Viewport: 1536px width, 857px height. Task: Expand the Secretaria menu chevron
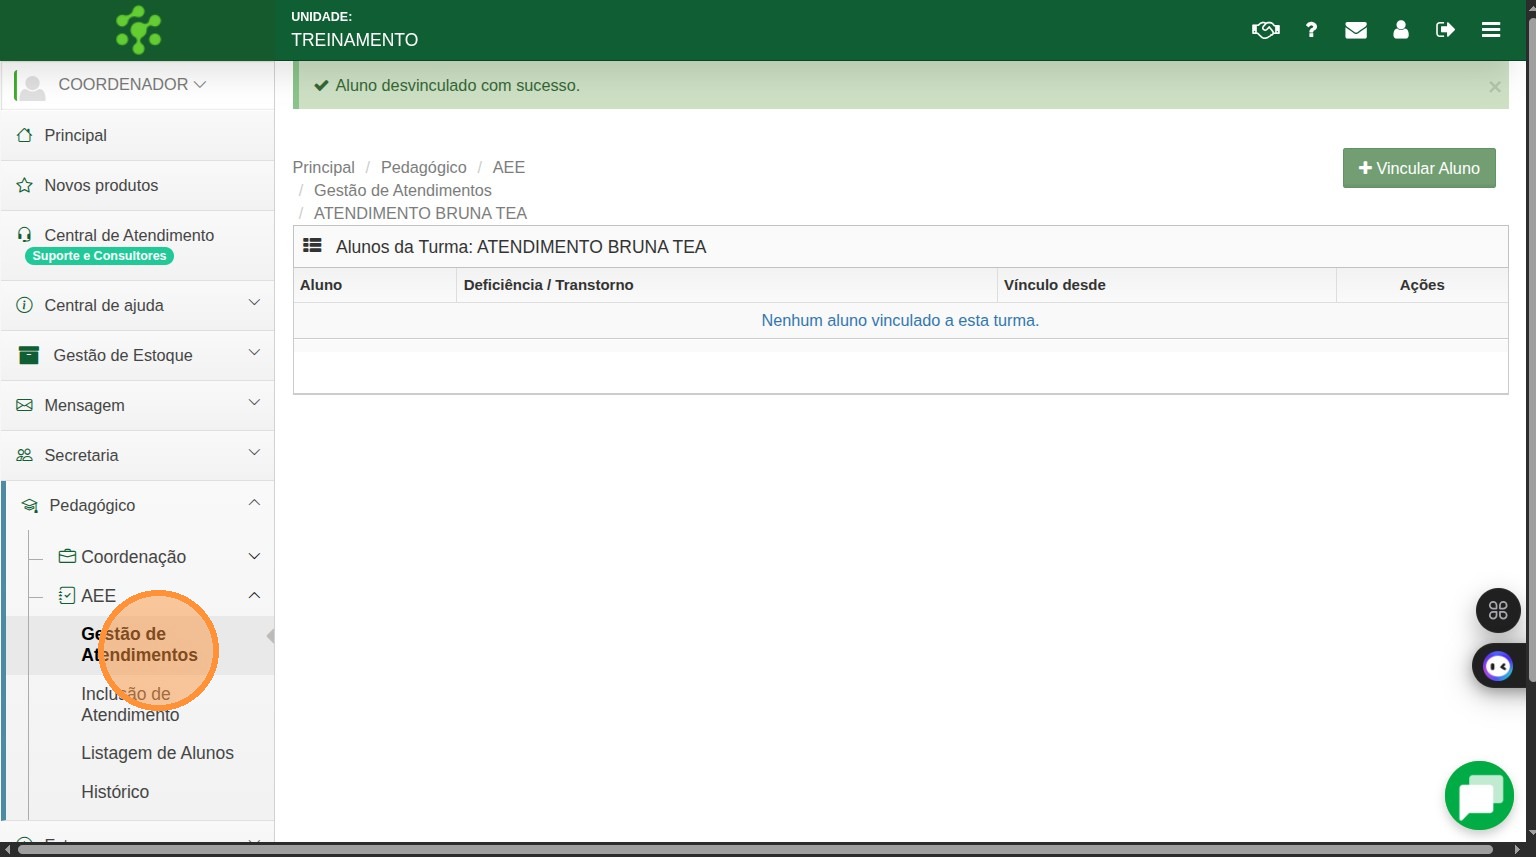click(254, 453)
